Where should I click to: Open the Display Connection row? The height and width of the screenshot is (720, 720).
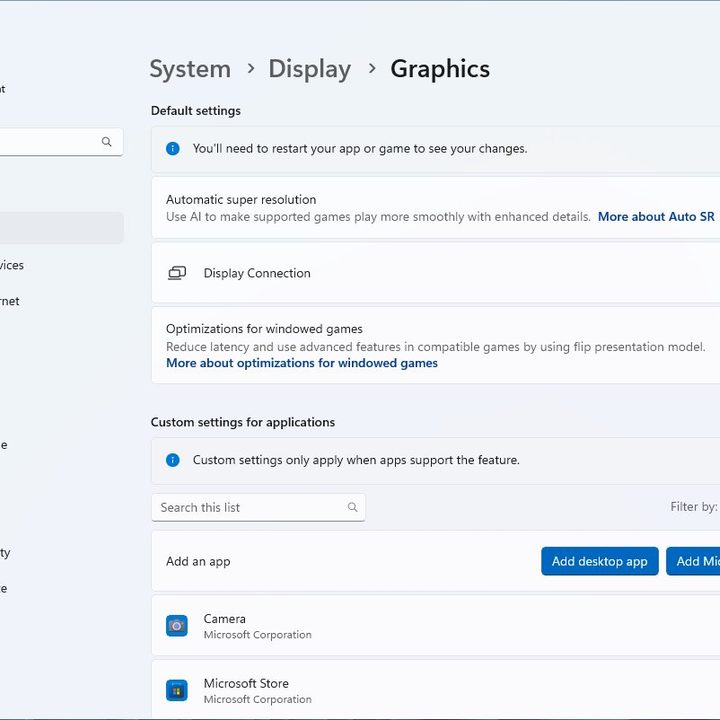tap(436, 273)
